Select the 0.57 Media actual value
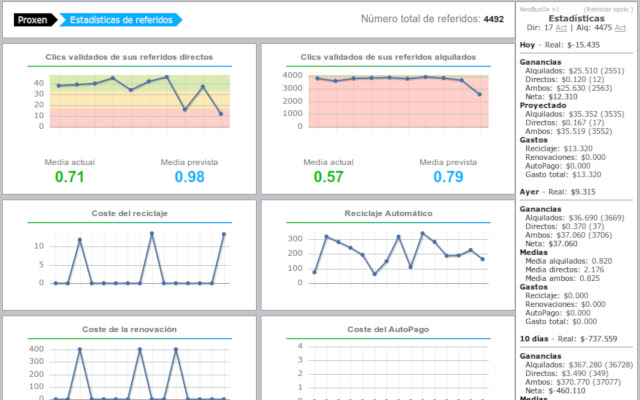 pyautogui.click(x=328, y=177)
